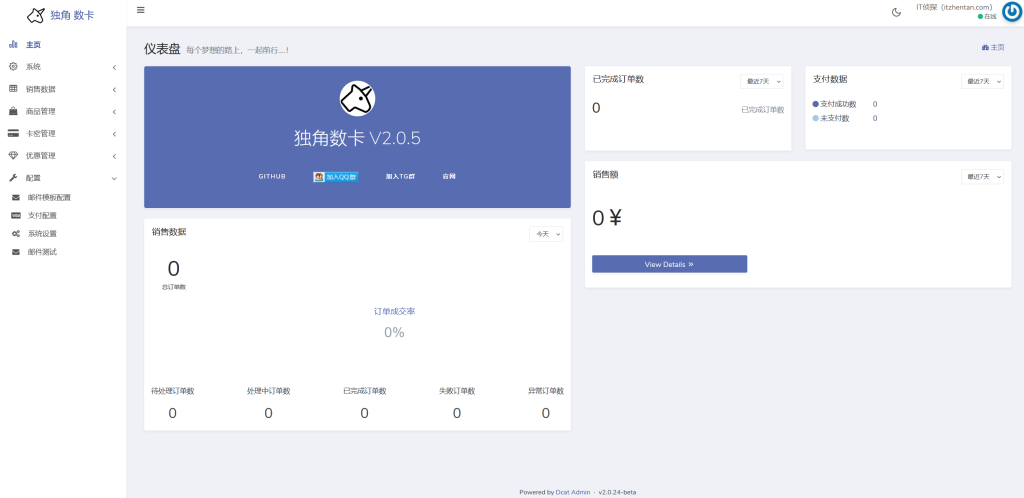1024x498 pixels.
Task: Click the View Details button
Action: click(x=669, y=264)
